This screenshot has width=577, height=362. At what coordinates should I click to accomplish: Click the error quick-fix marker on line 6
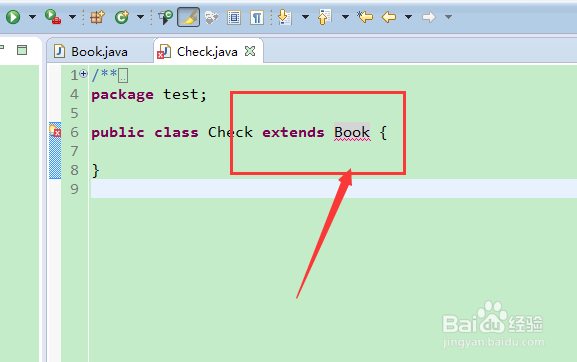(55, 131)
